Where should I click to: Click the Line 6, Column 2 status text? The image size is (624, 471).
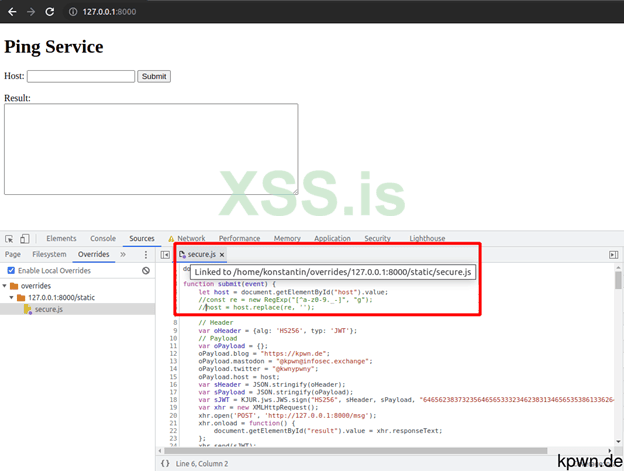click(x=202, y=463)
